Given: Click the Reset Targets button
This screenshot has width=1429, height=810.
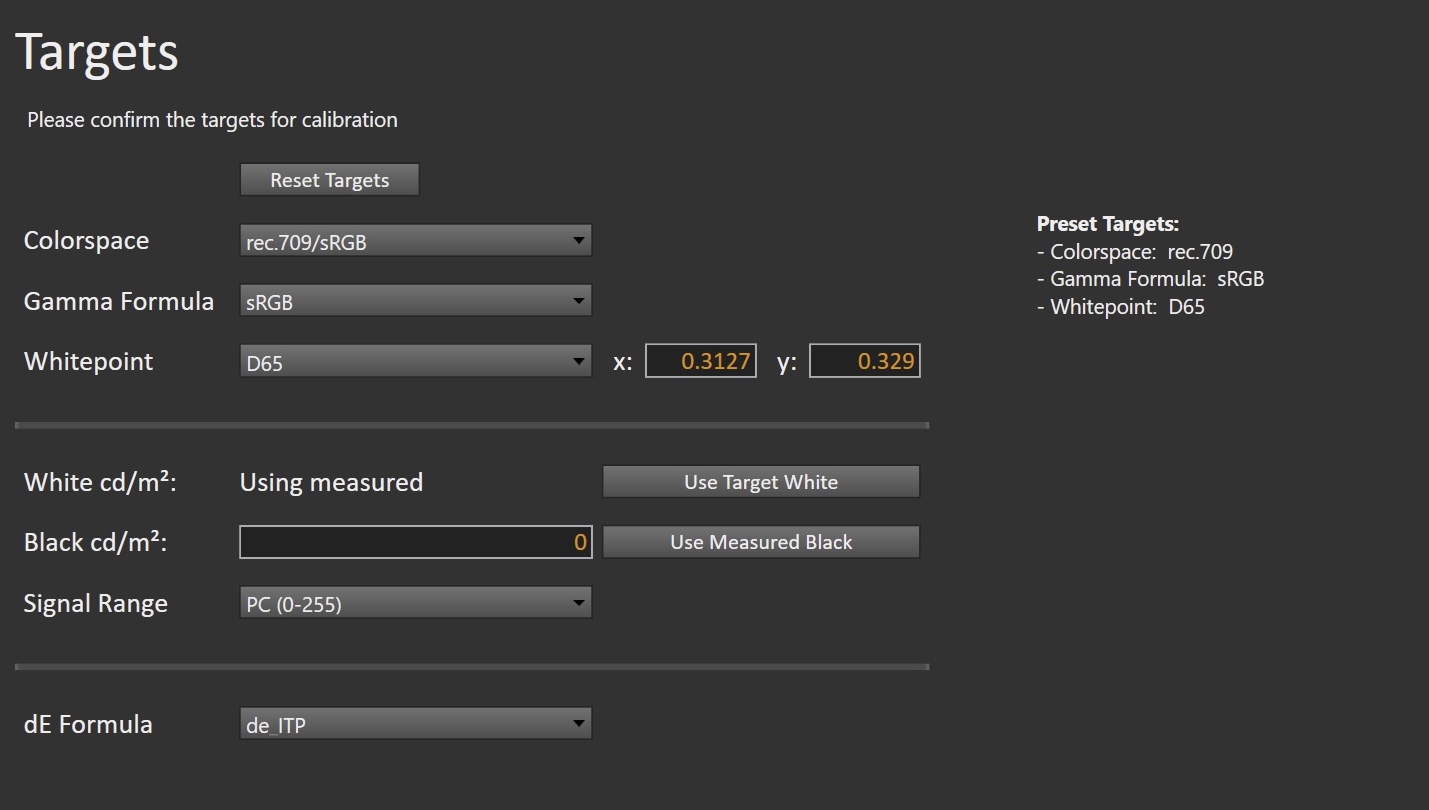Looking at the screenshot, I should tap(329, 180).
